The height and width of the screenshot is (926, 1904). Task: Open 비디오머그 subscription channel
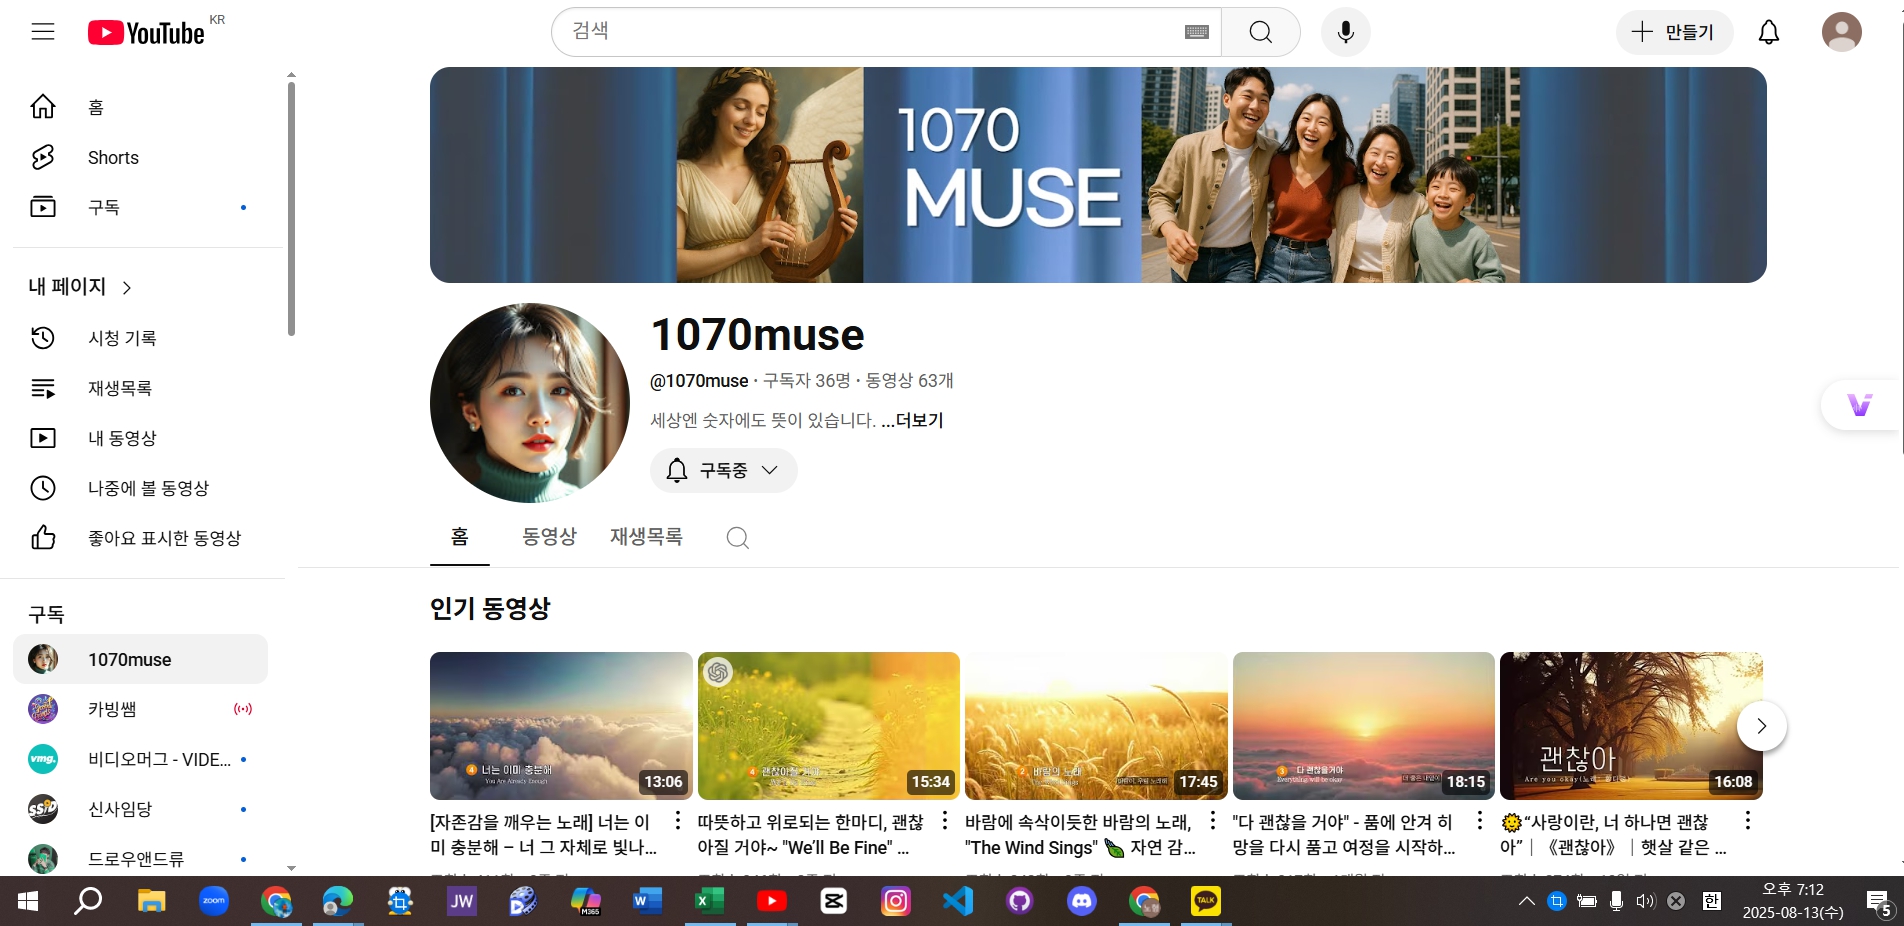tap(141, 759)
